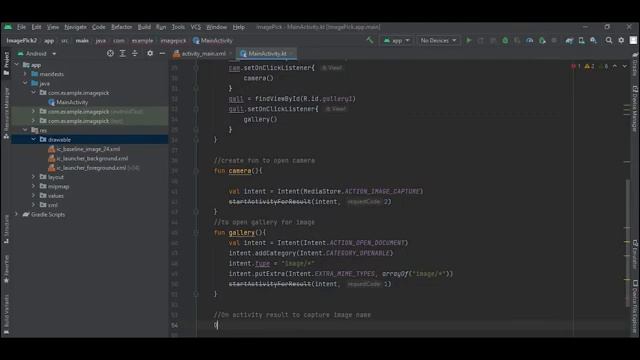640x360 pixels.
Task: Click Collapse All in Project panel
Action: 135,53
